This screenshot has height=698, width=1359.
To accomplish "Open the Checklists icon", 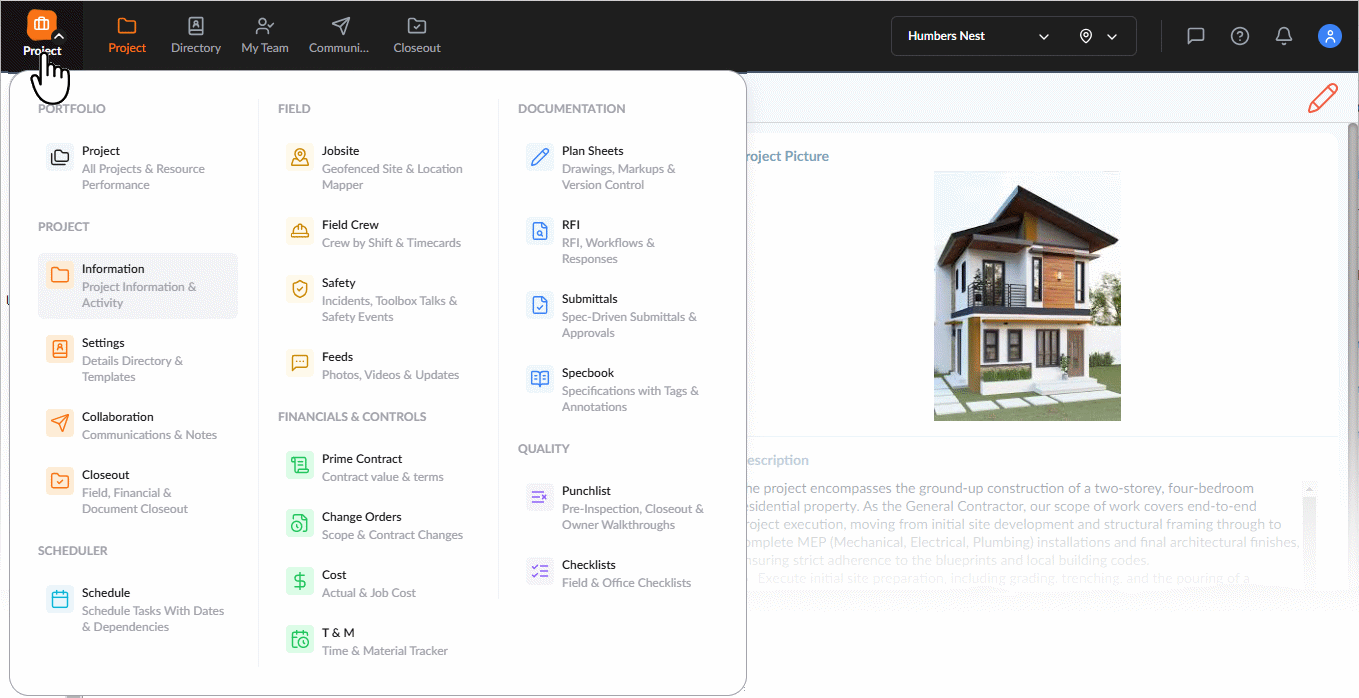I will (x=540, y=571).
